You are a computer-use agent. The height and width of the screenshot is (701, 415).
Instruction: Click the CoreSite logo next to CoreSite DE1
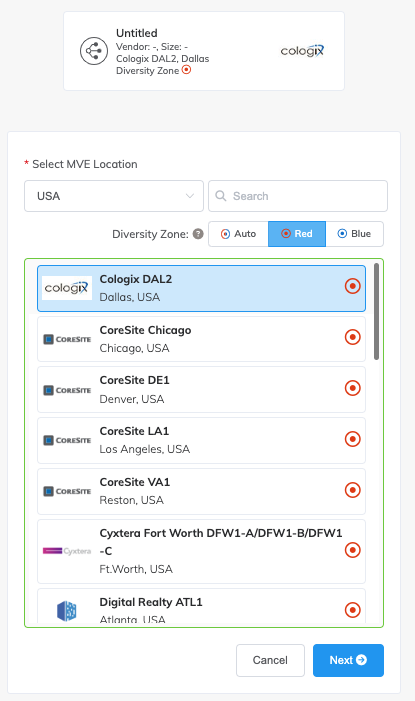(x=67, y=390)
